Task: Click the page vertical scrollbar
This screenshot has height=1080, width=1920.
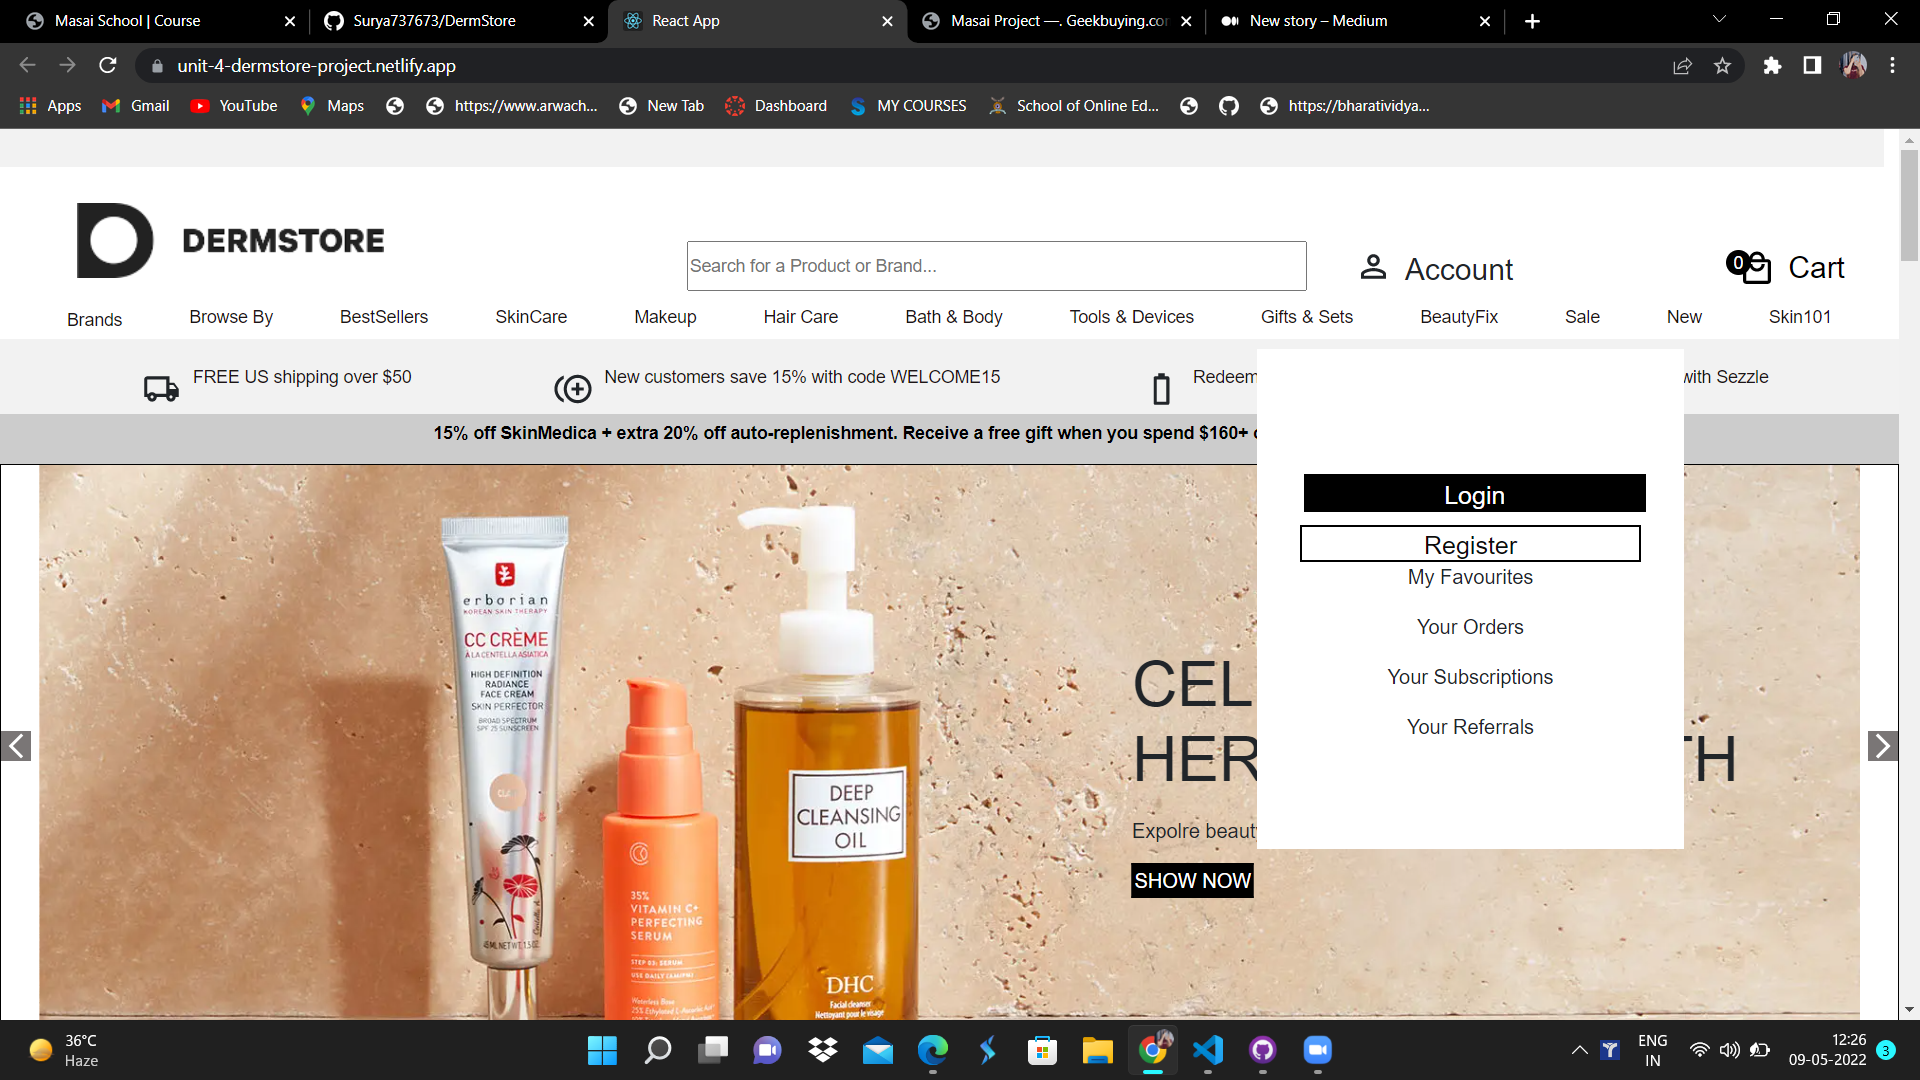Action: pos(1909,205)
